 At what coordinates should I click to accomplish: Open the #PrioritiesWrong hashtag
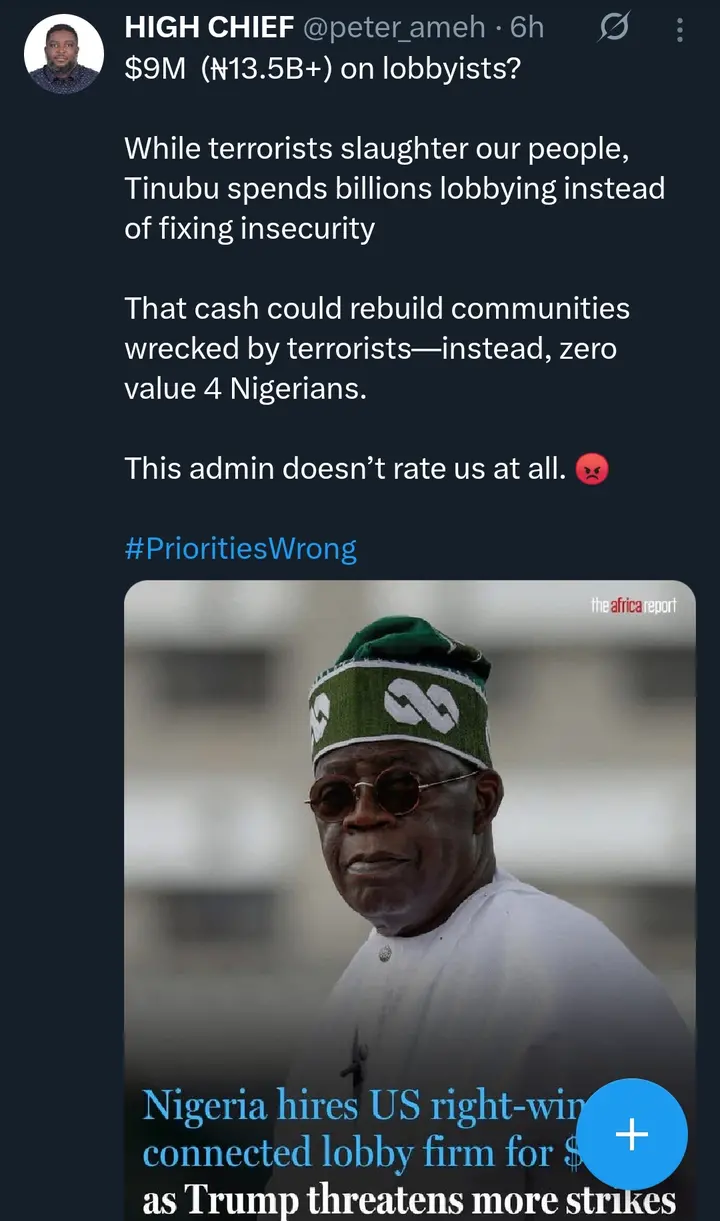click(x=240, y=548)
